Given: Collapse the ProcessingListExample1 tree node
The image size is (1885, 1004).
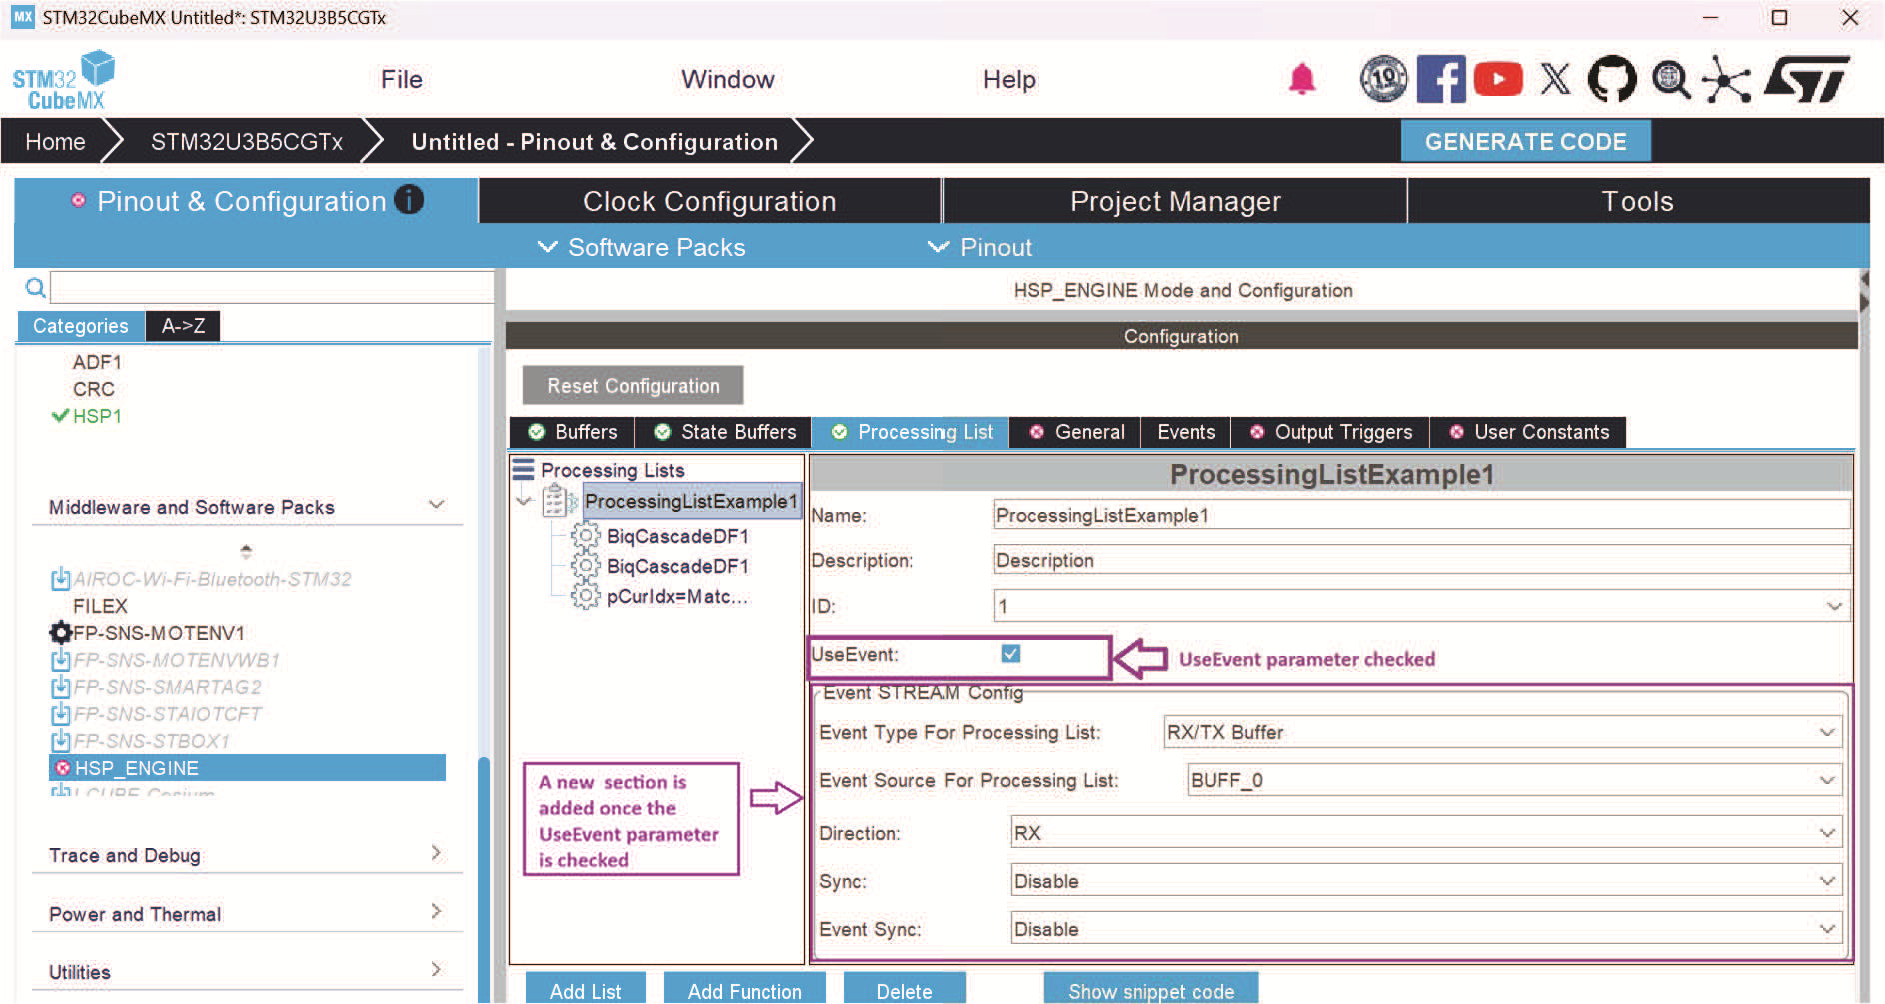Looking at the screenshot, I should (x=524, y=501).
